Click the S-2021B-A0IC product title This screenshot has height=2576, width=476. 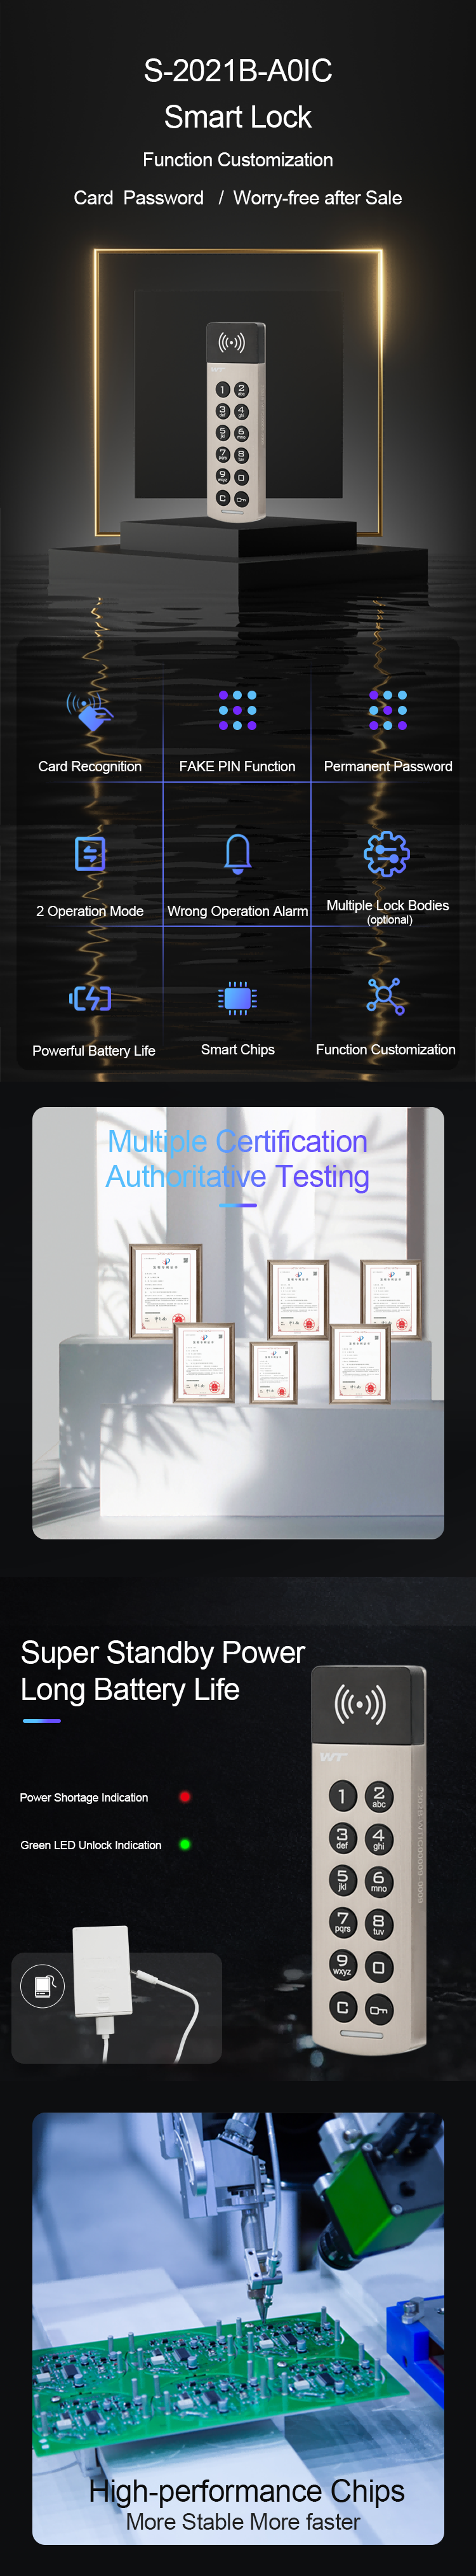tap(238, 71)
